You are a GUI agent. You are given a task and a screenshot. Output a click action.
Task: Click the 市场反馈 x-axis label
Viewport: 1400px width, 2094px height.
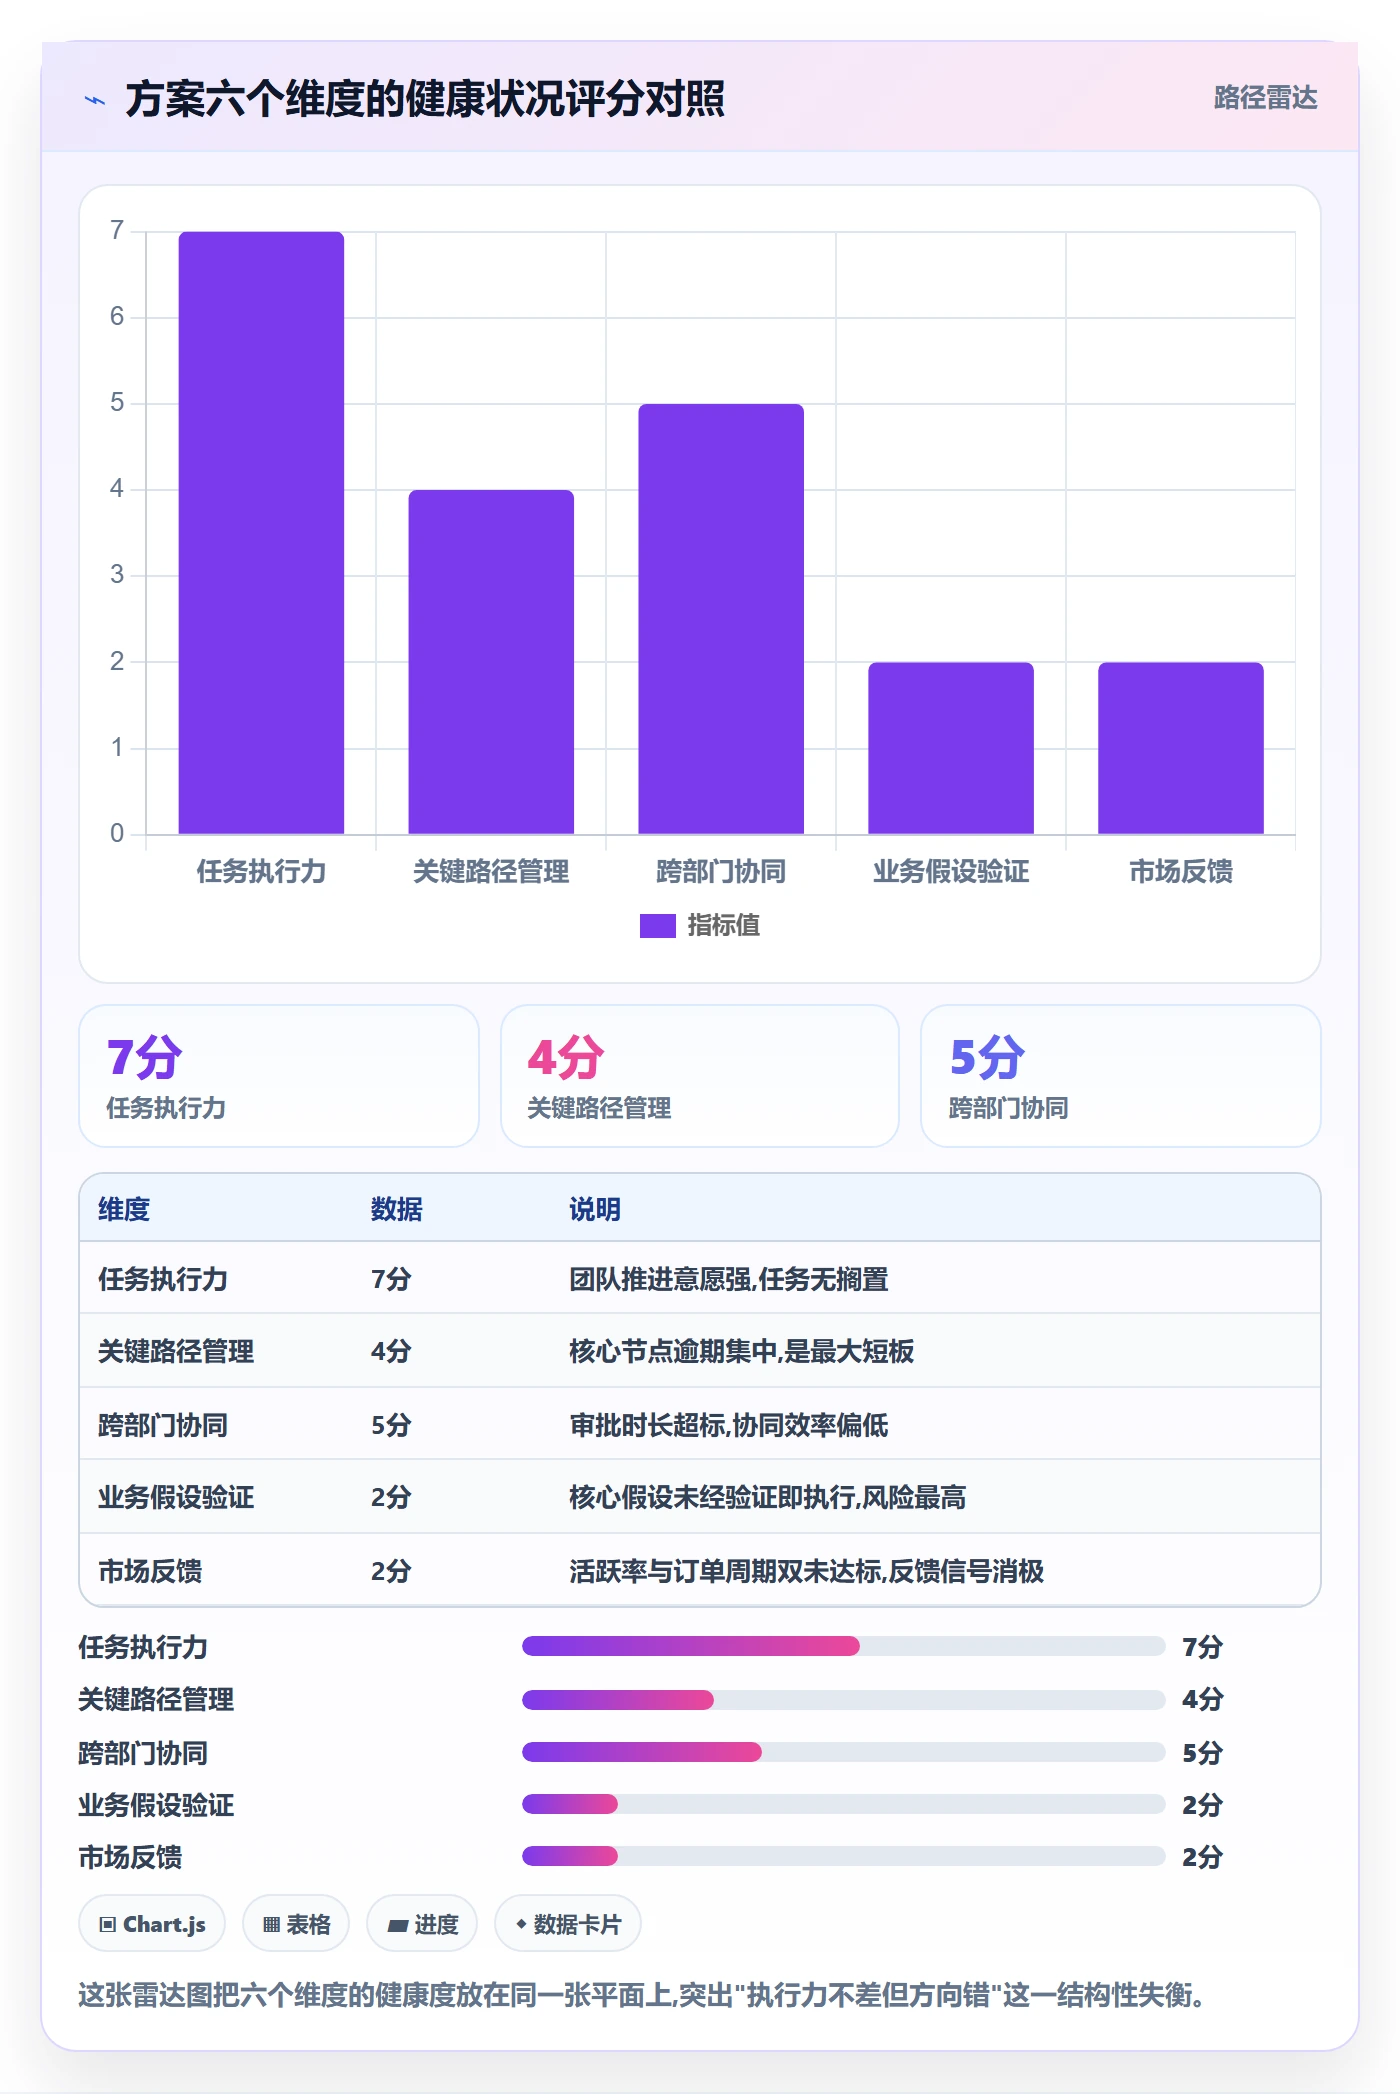[x=1181, y=872]
